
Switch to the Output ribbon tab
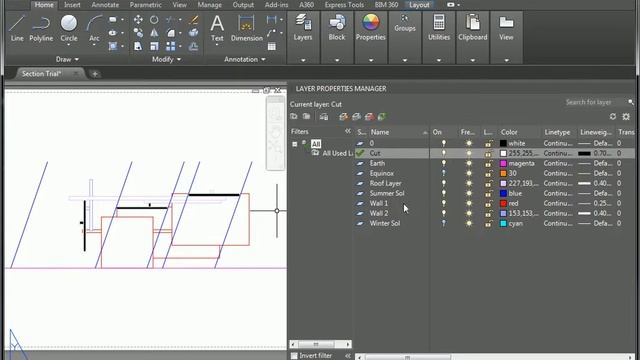243,5
